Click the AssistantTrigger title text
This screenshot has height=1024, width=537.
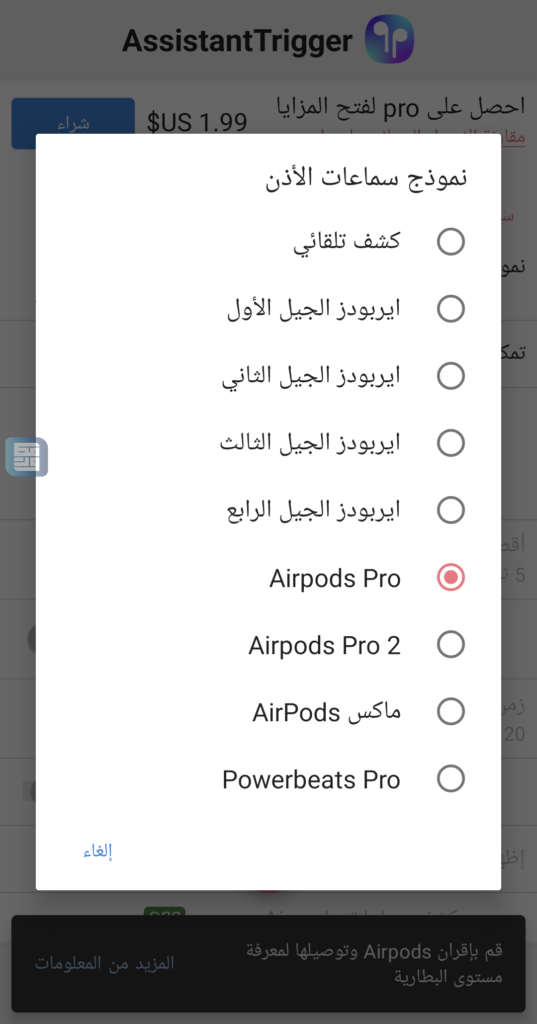[x=237, y=41]
